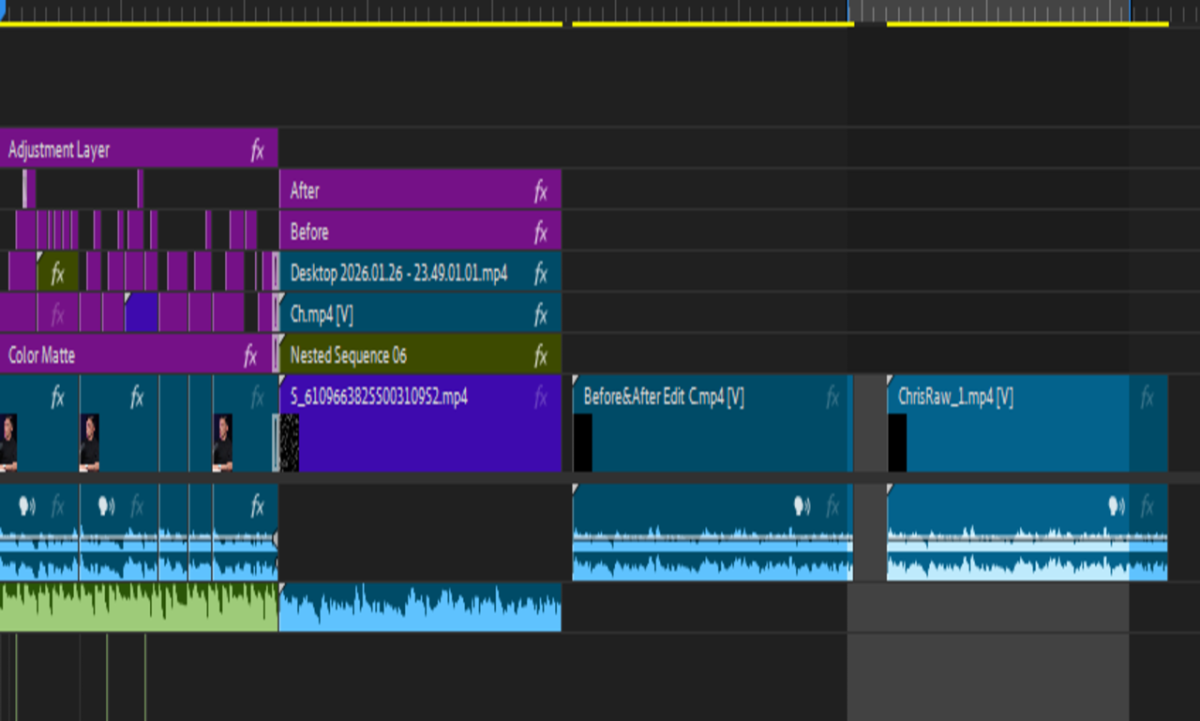This screenshot has height=721, width=1200.
Task: Select the audio clip below S_6109663825500310952.mp4
Action: [420, 608]
